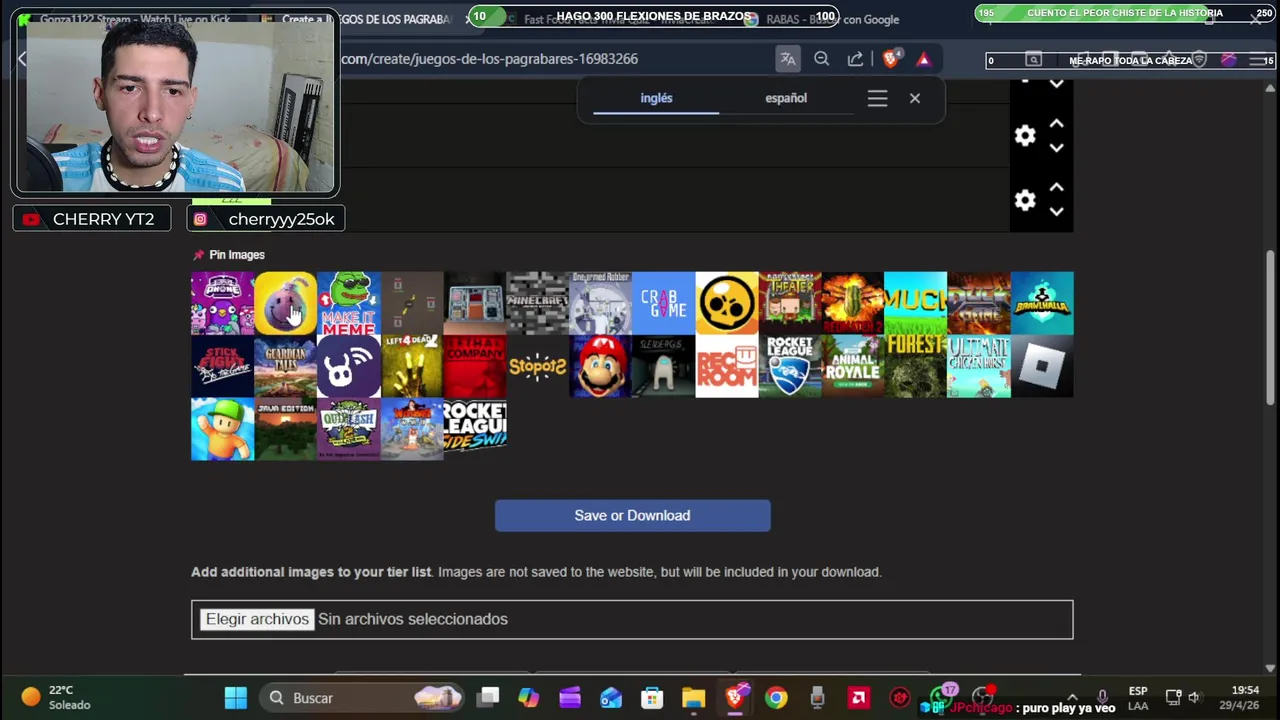Click the Brave Rewards triangle icon
Viewport: 1280px width, 720px height.
pyautogui.click(x=923, y=59)
